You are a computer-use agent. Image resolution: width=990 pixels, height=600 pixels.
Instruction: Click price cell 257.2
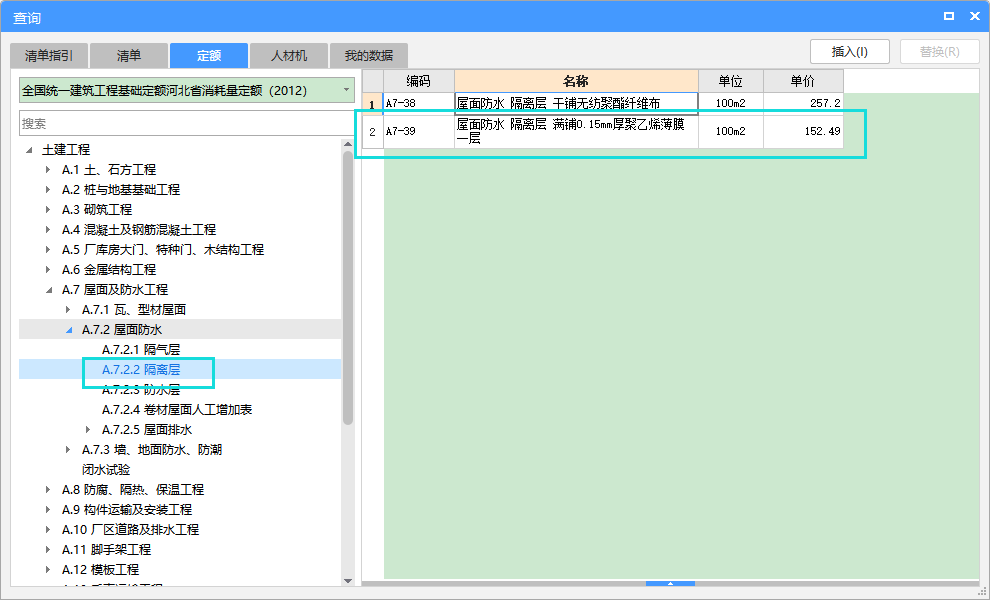[803, 104]
